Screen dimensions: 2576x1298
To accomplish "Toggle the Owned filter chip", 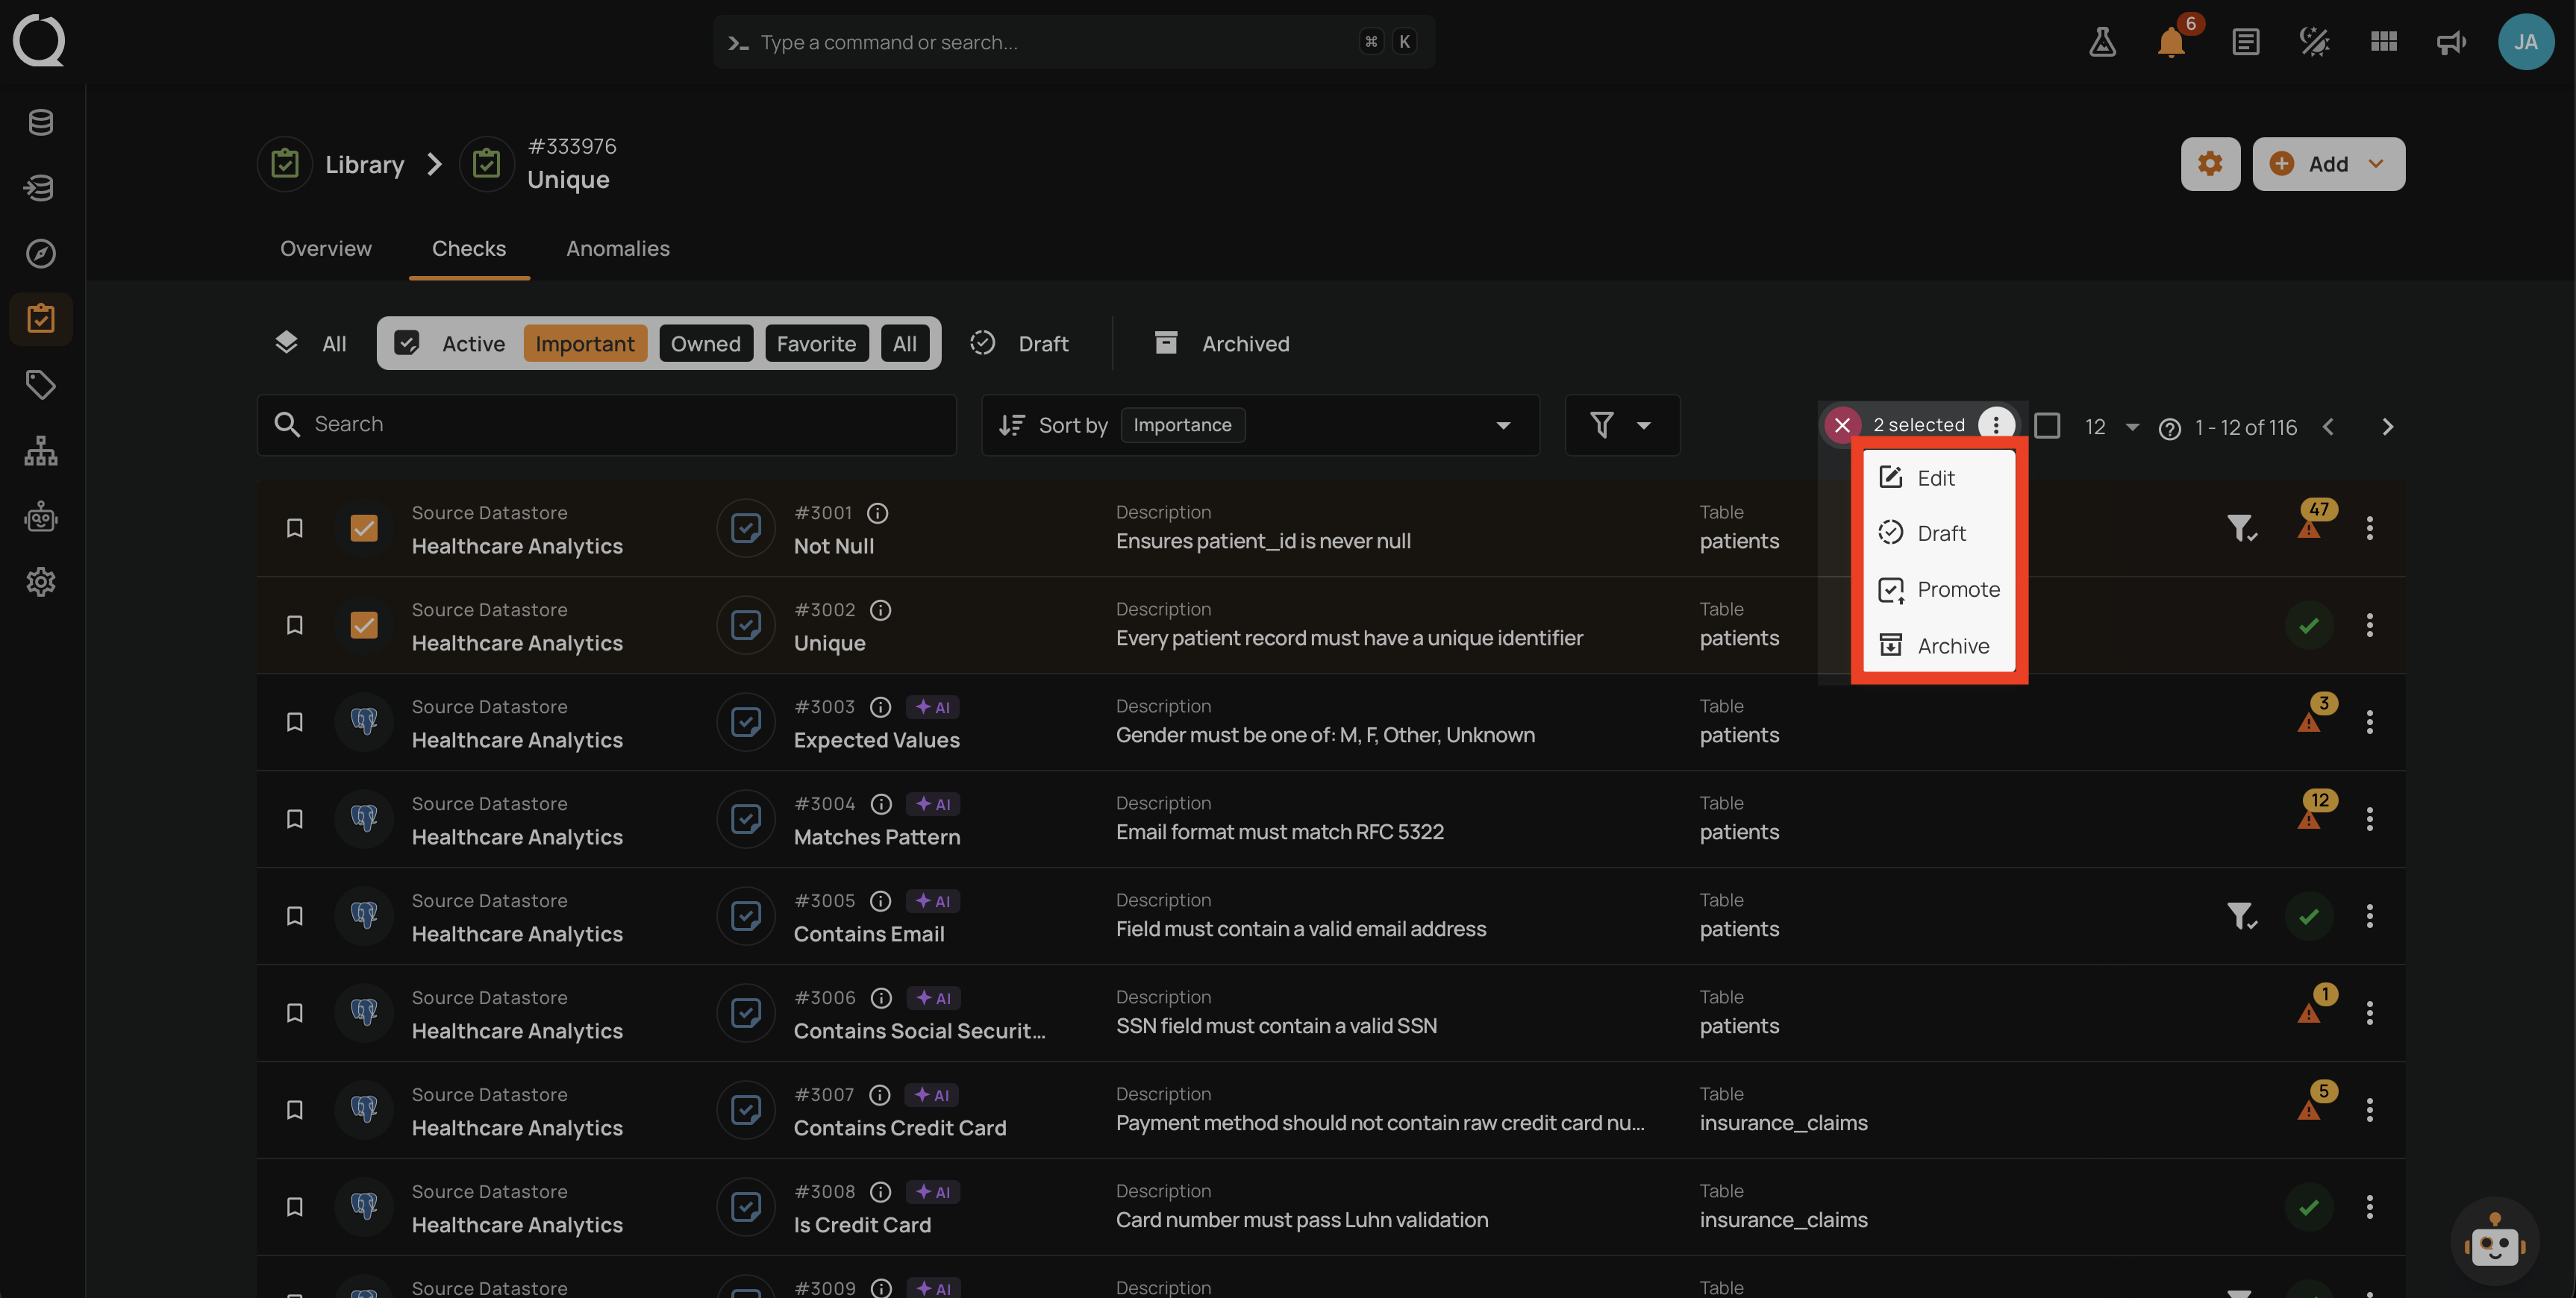I will 706,344.
